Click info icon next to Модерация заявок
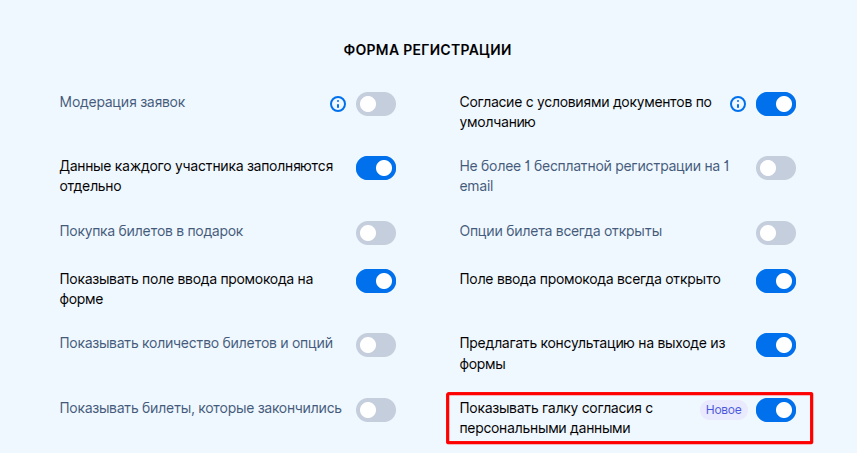 [338, 104]
